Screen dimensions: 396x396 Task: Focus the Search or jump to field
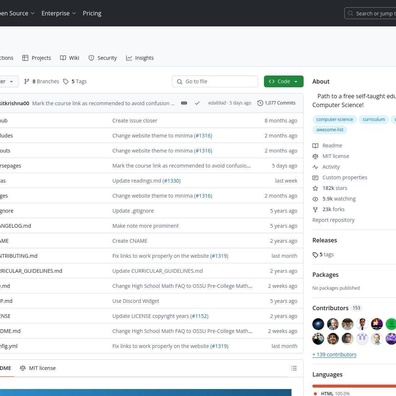(x=370, y=13)
